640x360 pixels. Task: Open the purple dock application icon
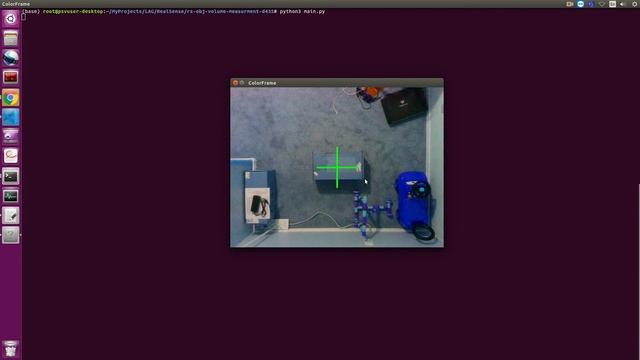tap(11, 137)
